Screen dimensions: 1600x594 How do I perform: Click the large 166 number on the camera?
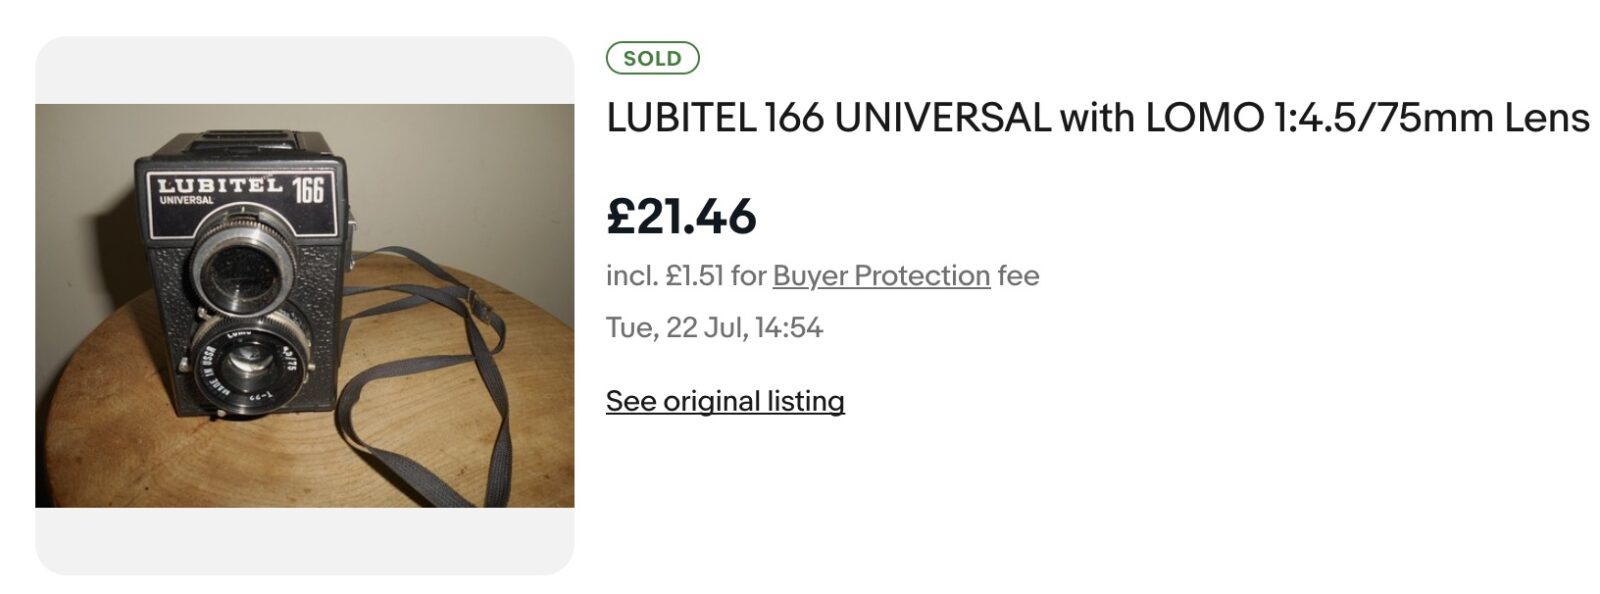click(x=308, y=189)
